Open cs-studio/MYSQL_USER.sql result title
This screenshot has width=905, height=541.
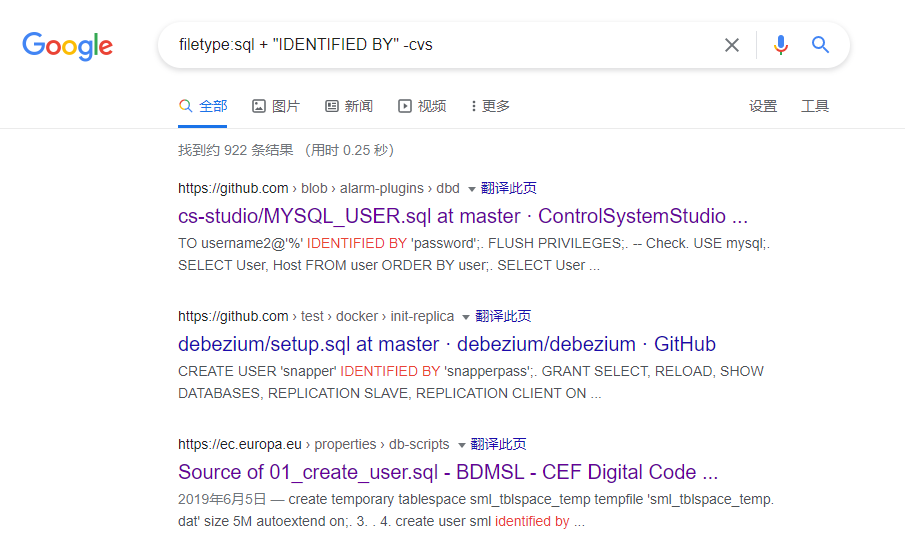463,216
